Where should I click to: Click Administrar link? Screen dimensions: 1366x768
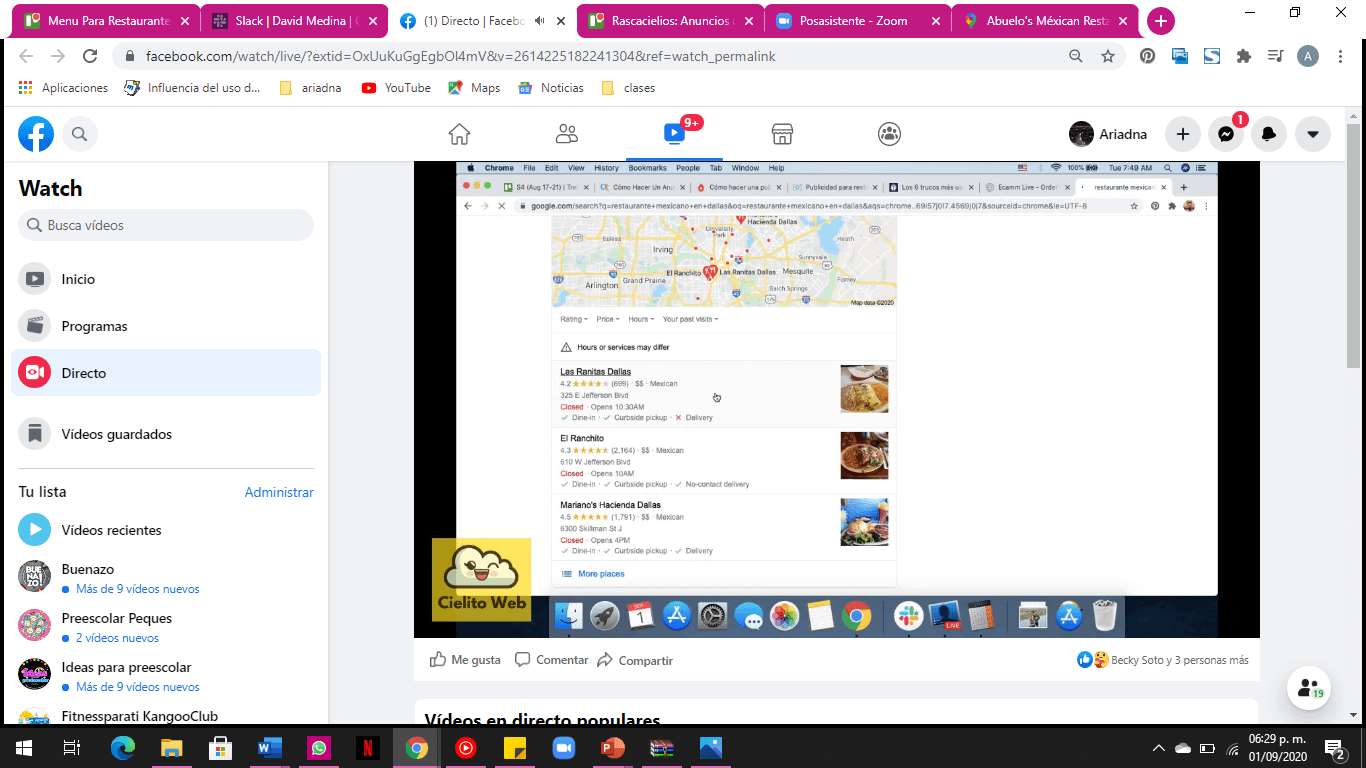coord(279,492)
